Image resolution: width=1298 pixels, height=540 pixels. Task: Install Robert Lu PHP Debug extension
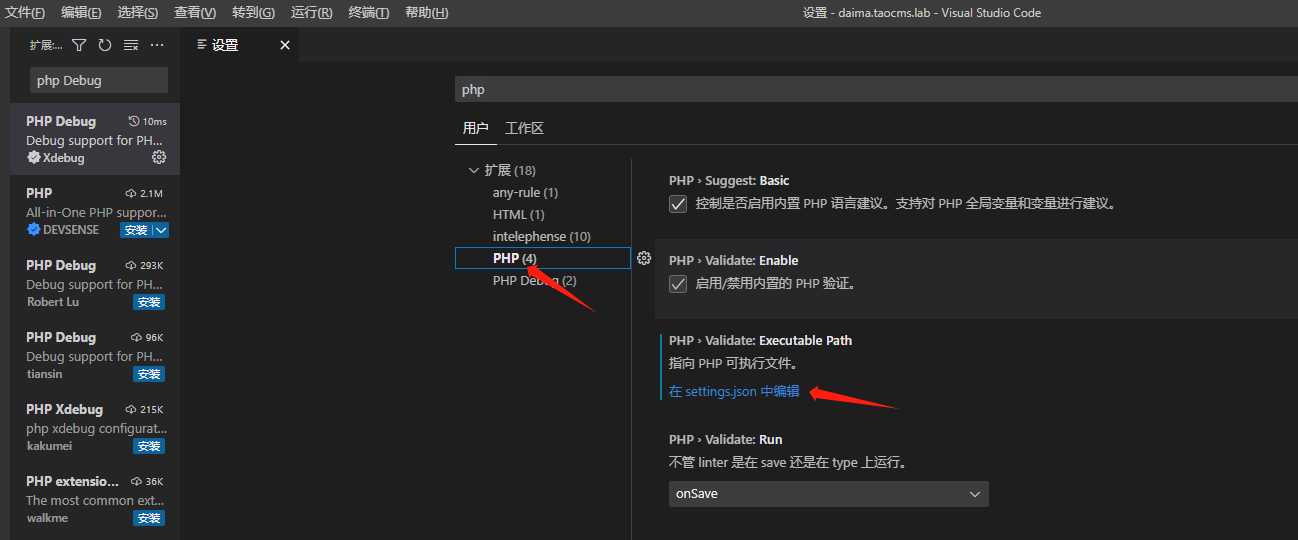(x=149, y=302)
